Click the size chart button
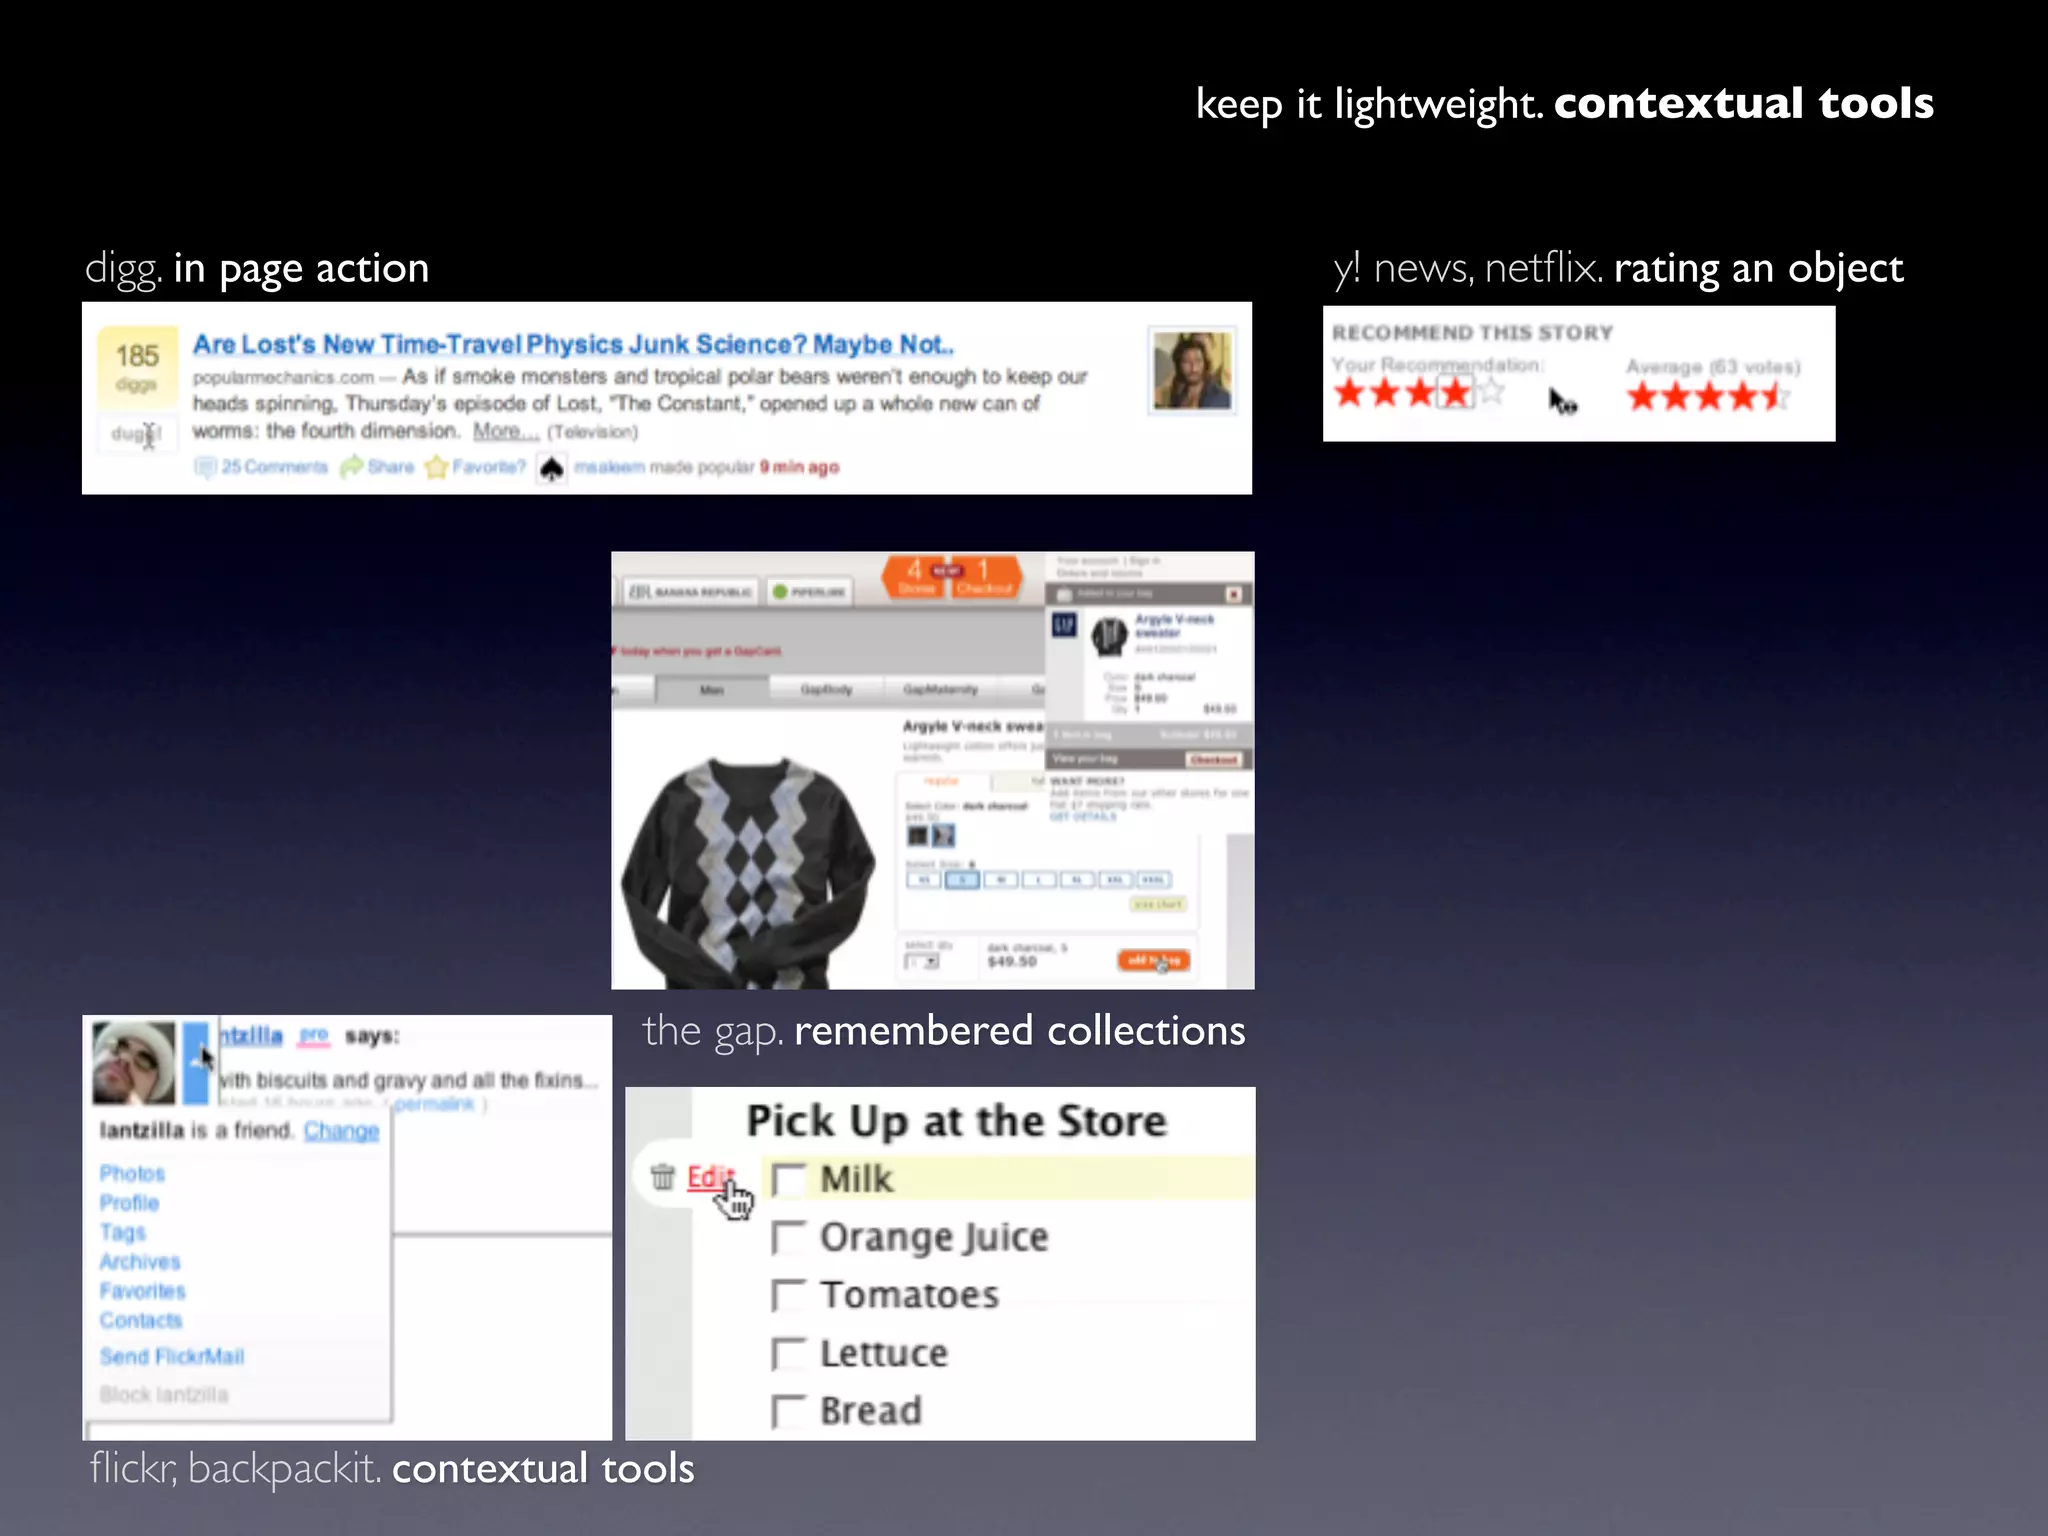The image size is (2048, 1536). click(x=1158, y=904)
